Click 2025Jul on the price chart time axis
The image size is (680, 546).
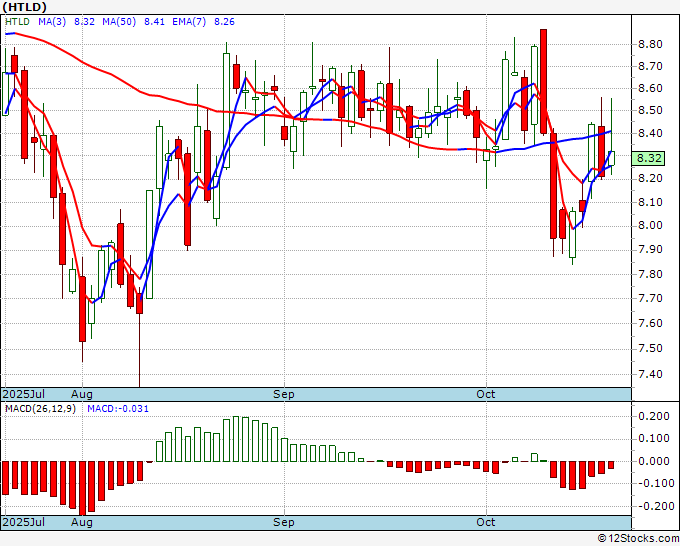(x=24, y=394)
